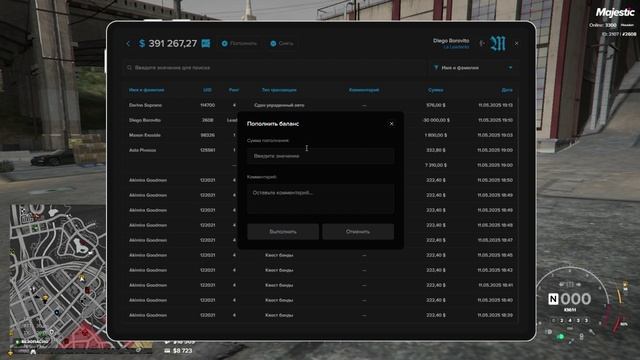This screenshot has width=640, height=360.
Task: Click the N gear indicator on speedometer
Action: [x=553, y=299]
